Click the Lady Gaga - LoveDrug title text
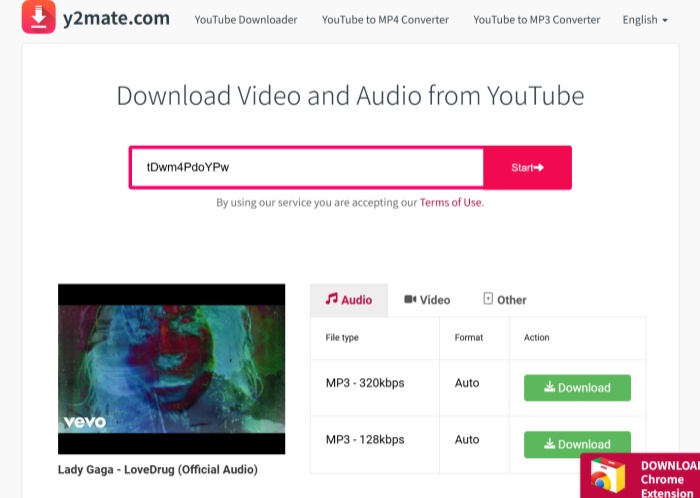Screen dimensions: 700x498 click(158, 469)
